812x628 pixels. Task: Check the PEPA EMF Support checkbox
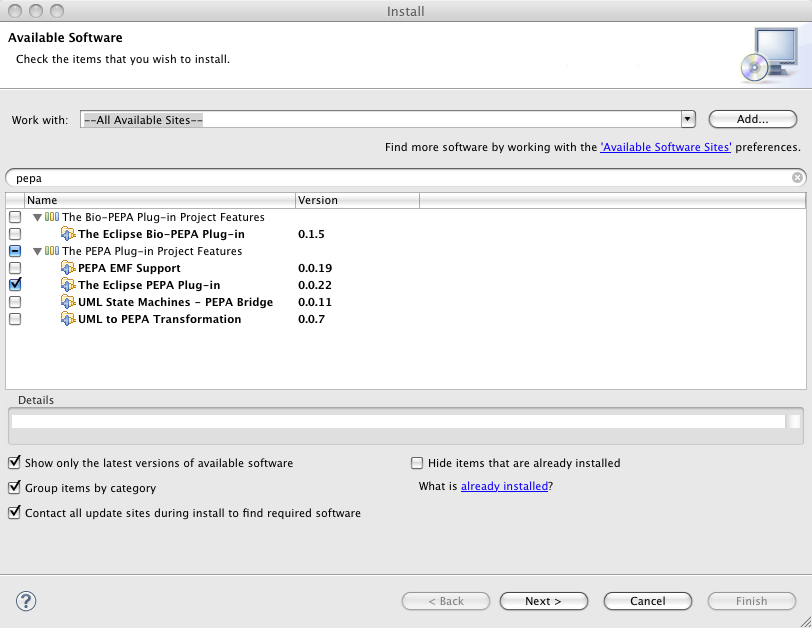click(15, 268)
